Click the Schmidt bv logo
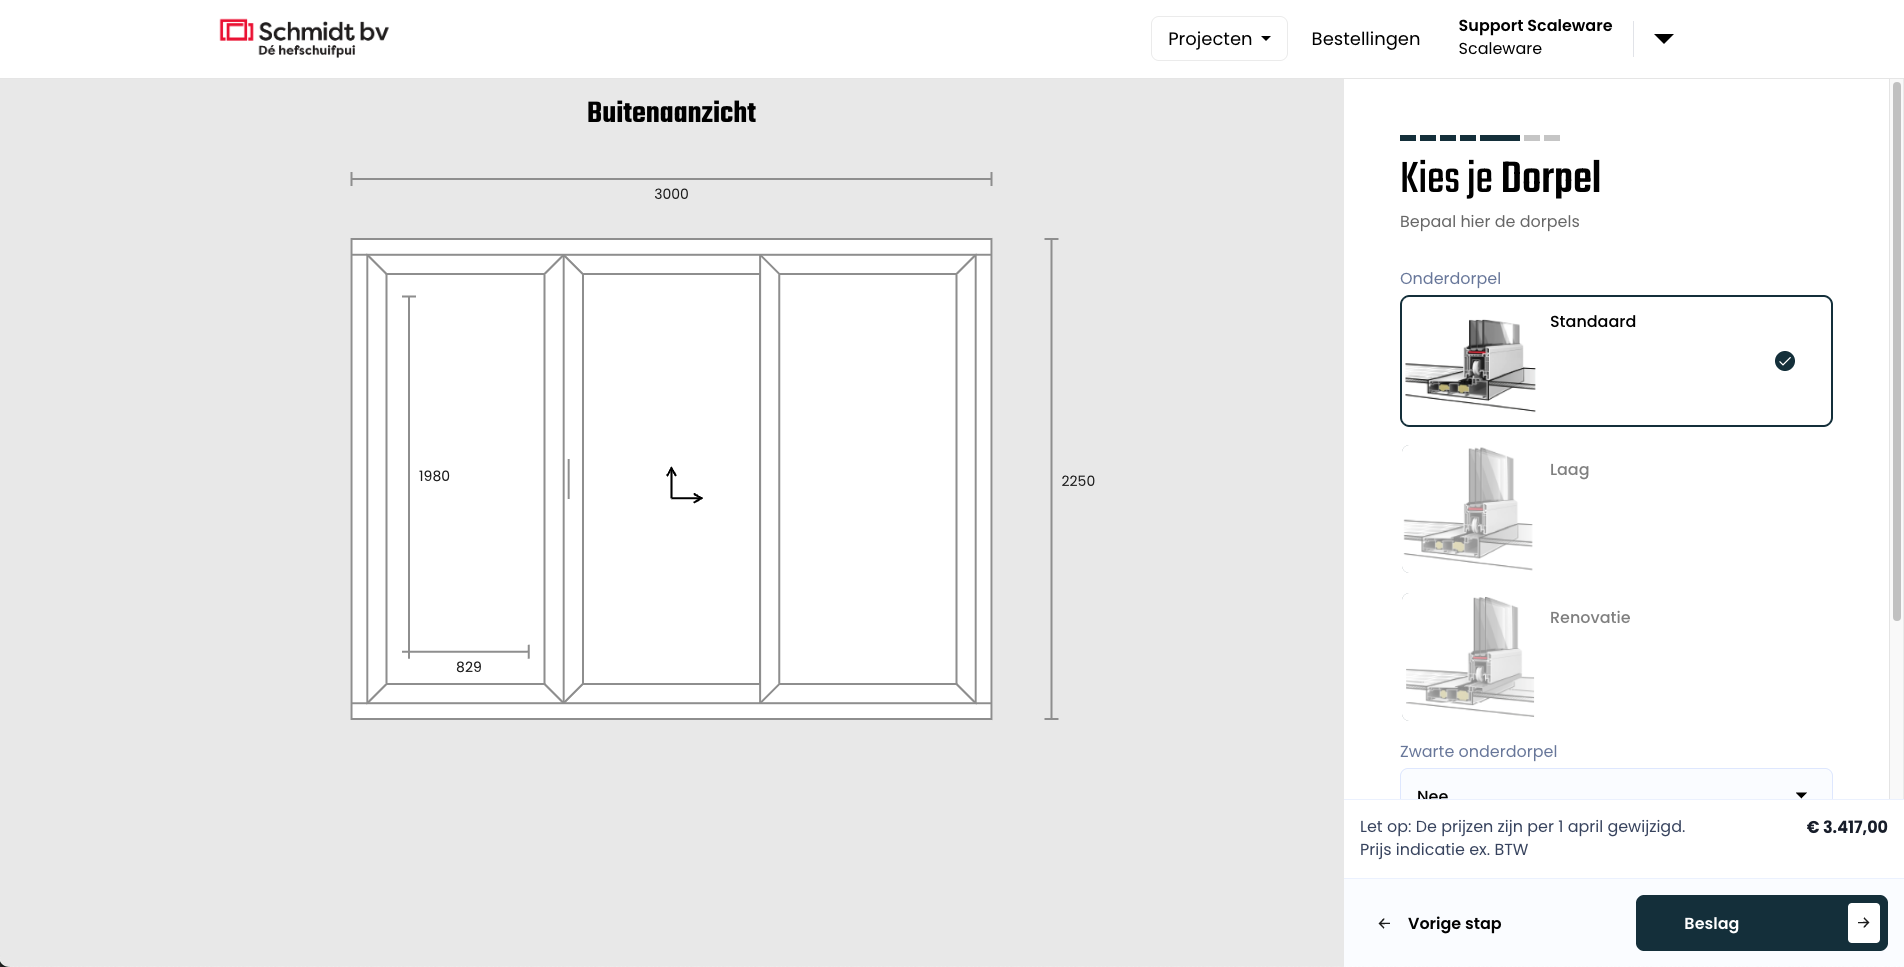Image resolution: width=1904 pixels, height=967 pixels. tap(304, 37)
